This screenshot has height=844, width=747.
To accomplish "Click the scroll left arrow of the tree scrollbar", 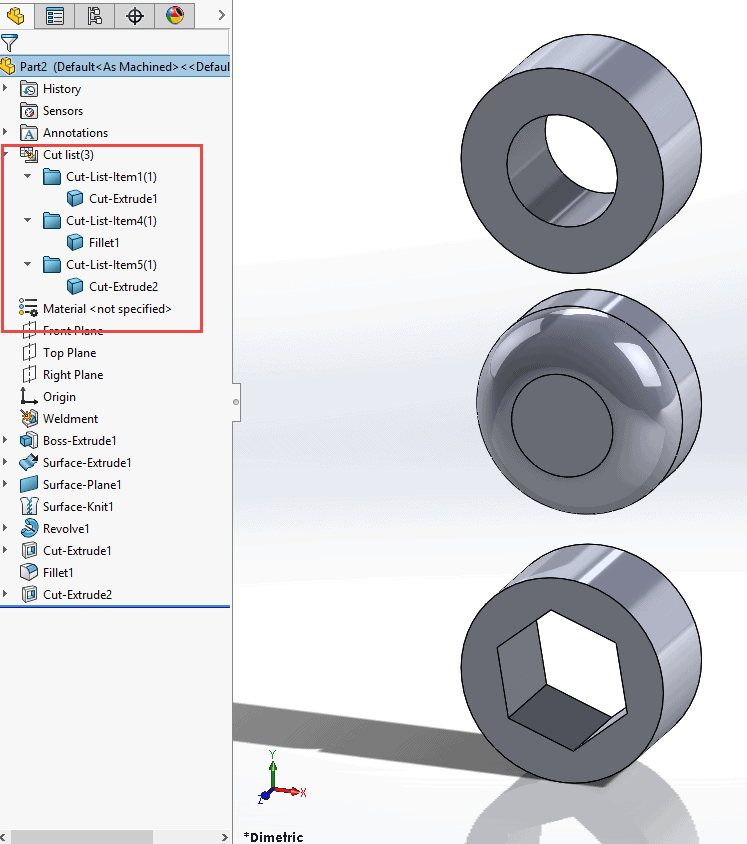I will (4, 837).
